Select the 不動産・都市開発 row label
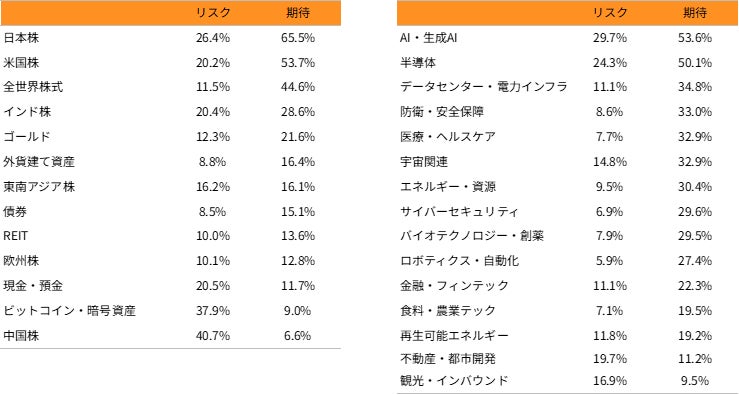 [x=448, y=359]
